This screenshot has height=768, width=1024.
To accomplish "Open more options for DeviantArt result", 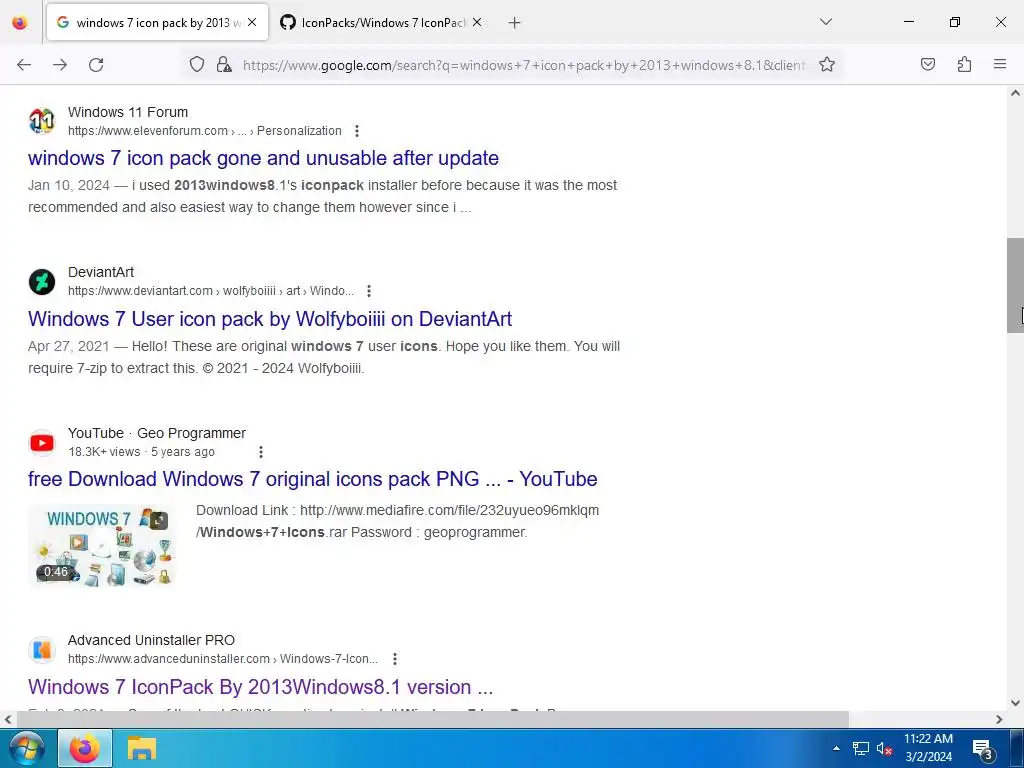I will [369, 291].
